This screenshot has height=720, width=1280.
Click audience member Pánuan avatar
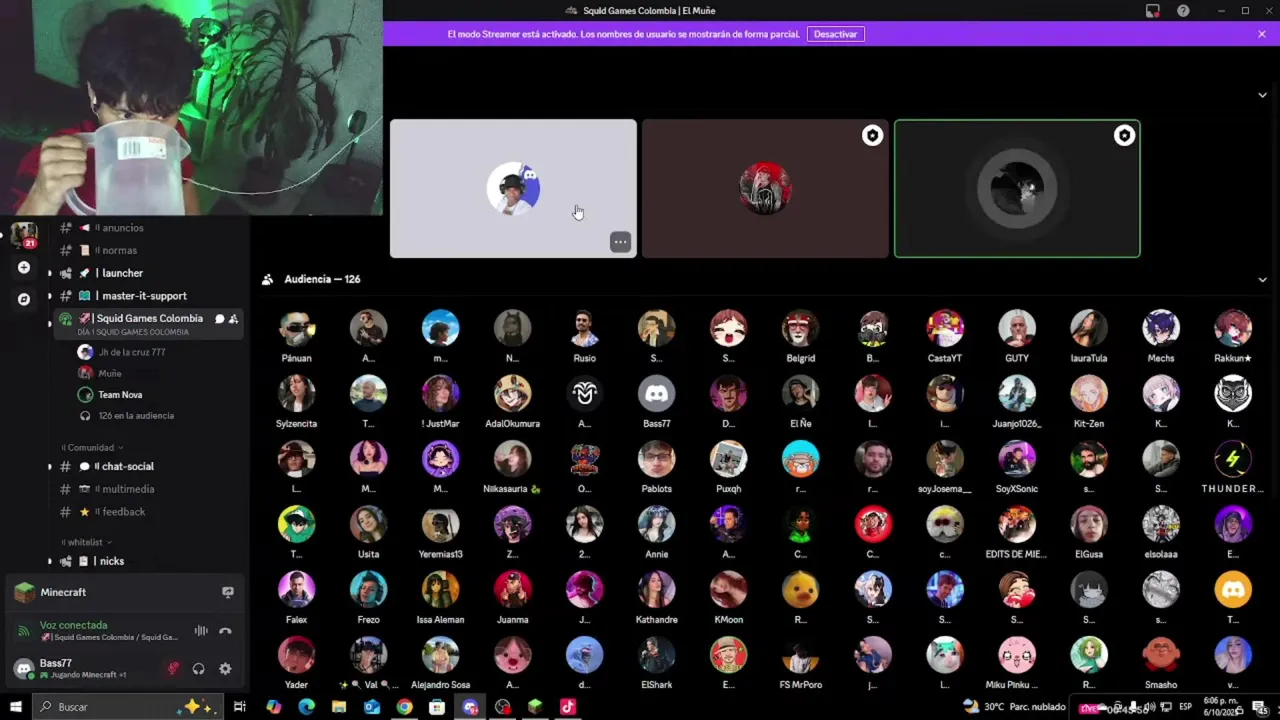pos(296,328)
